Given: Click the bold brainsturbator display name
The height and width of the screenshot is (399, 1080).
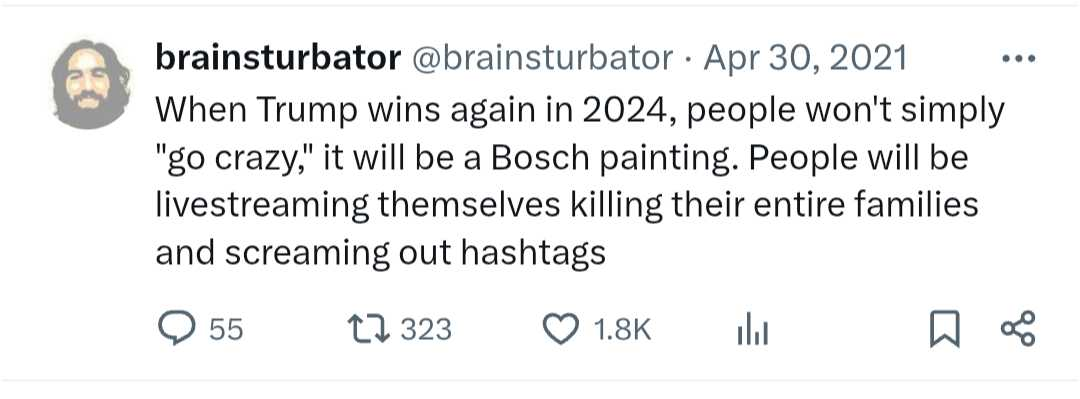Looking at the screenshot, I should 278,59.
